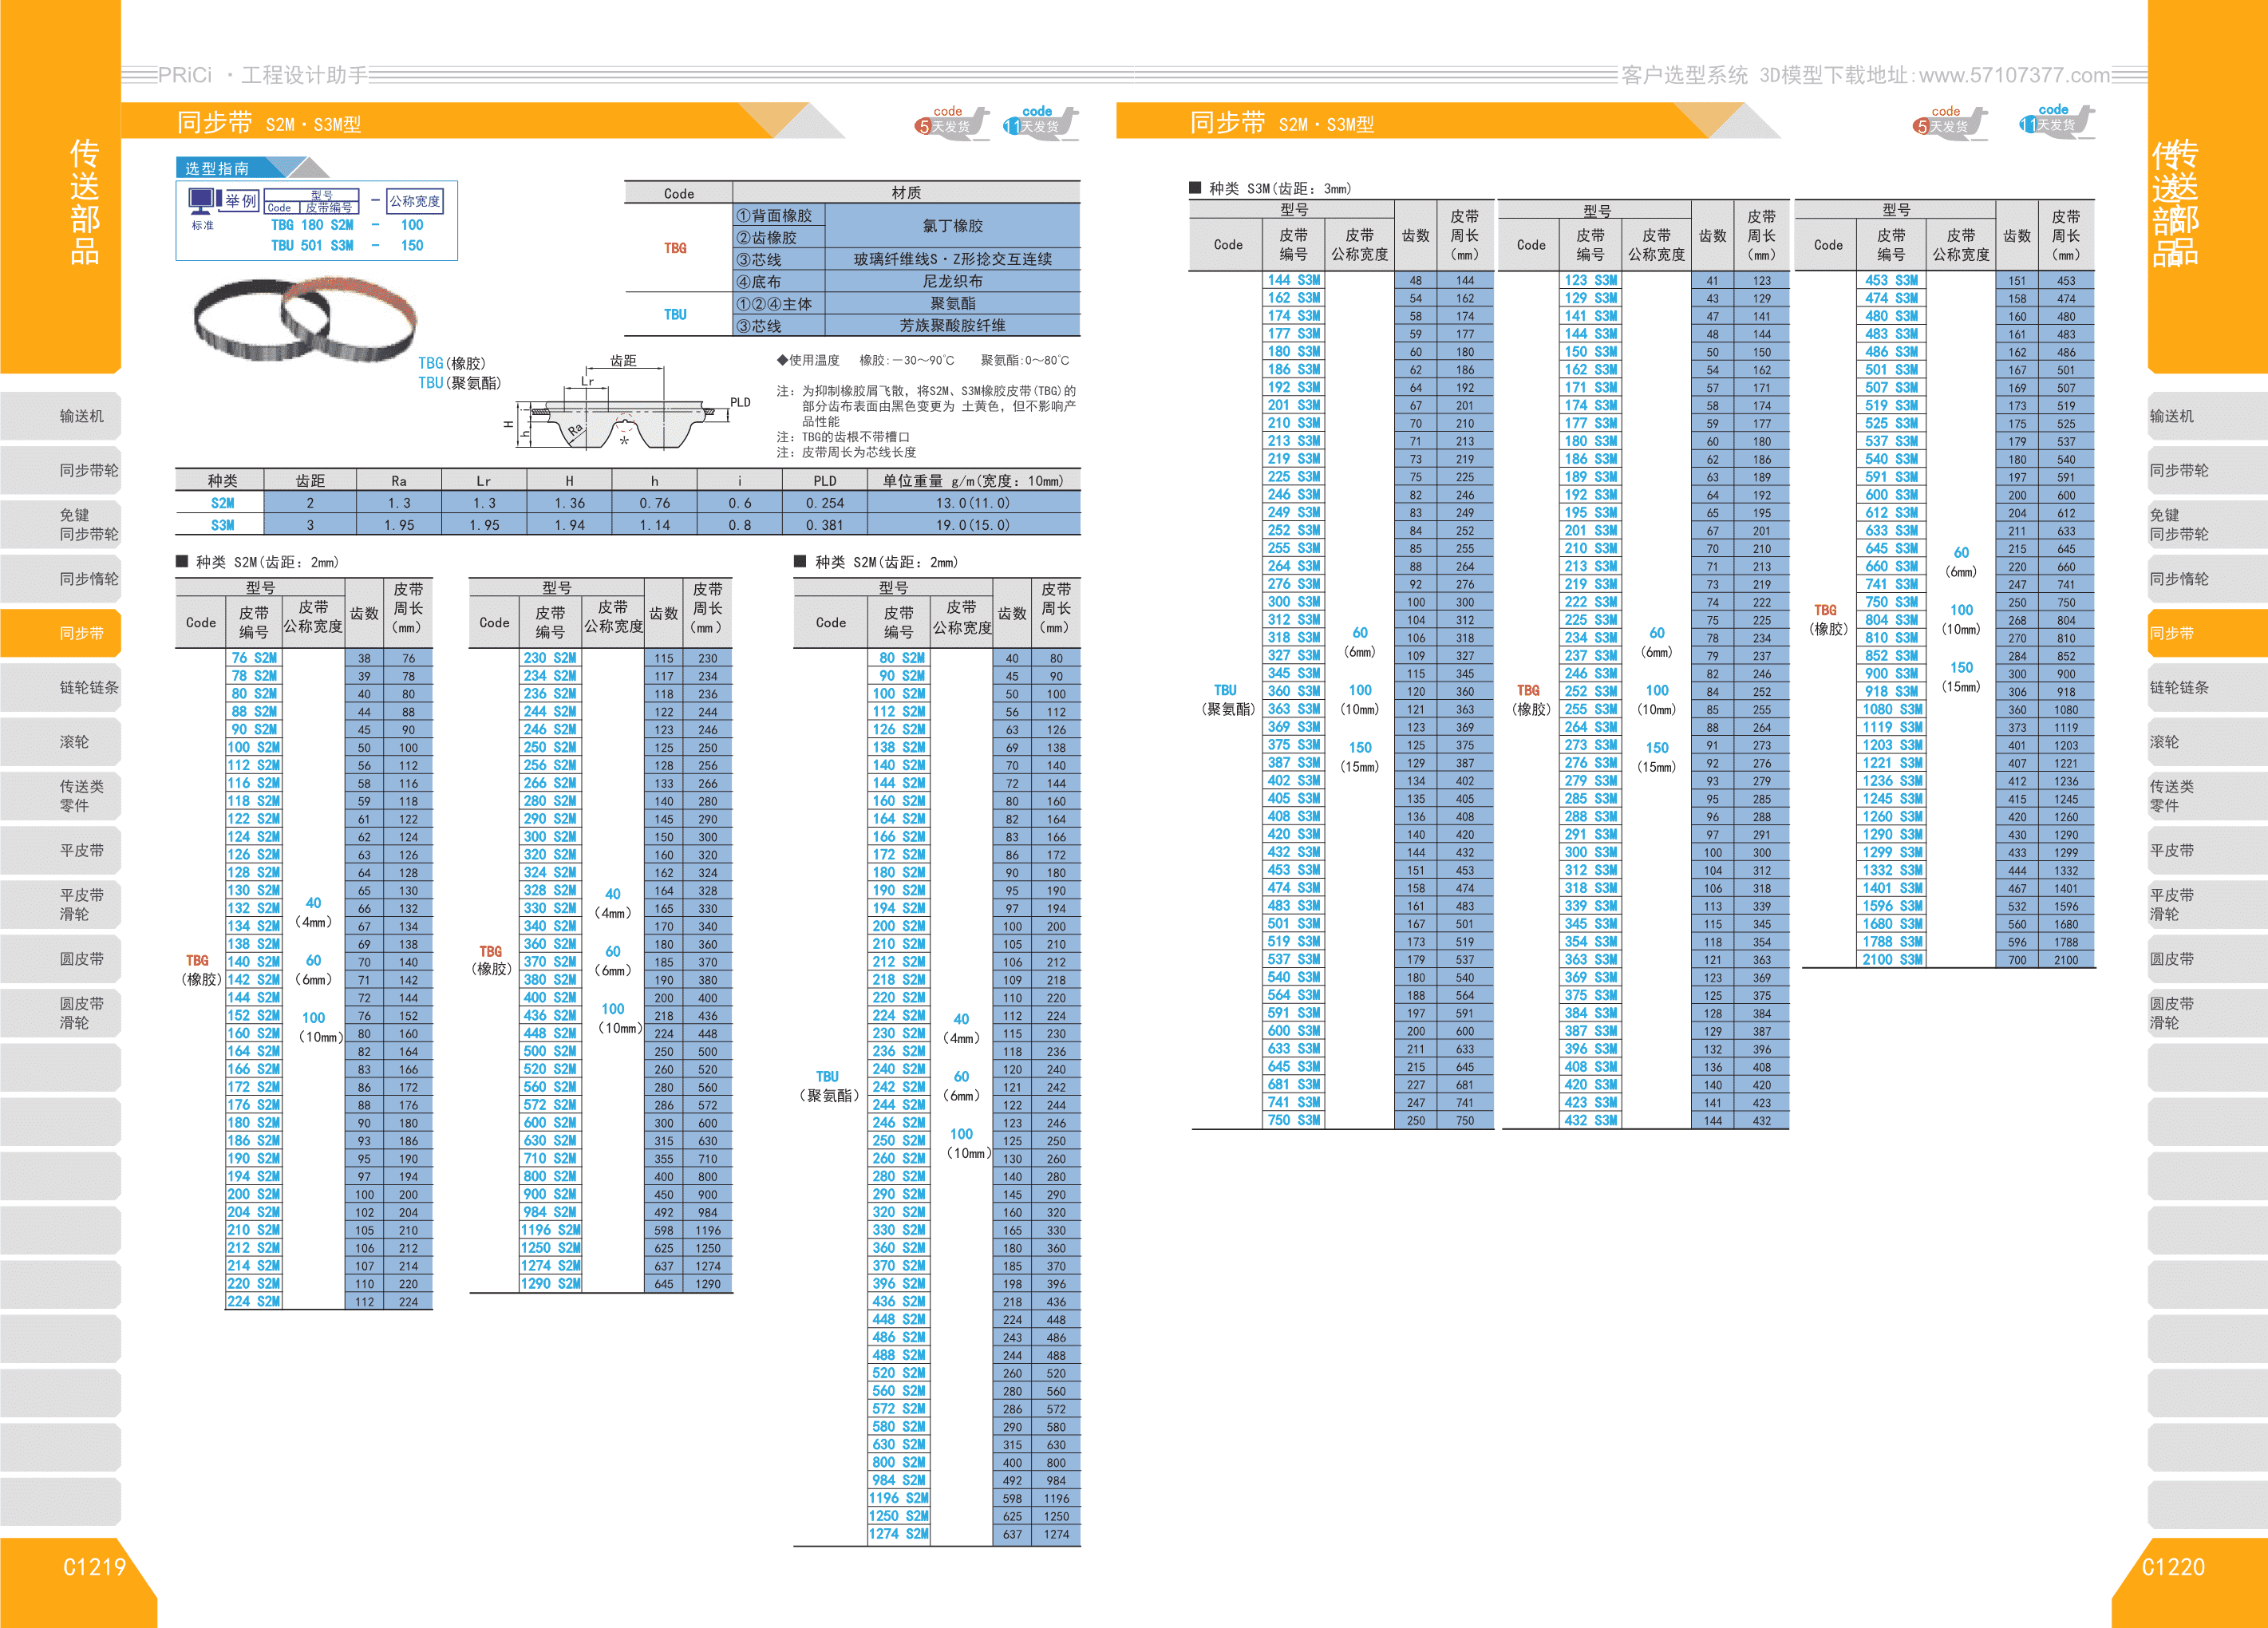Click the example model TBU 501 S3M
Screen dimensions: 2268x1628
312,245
